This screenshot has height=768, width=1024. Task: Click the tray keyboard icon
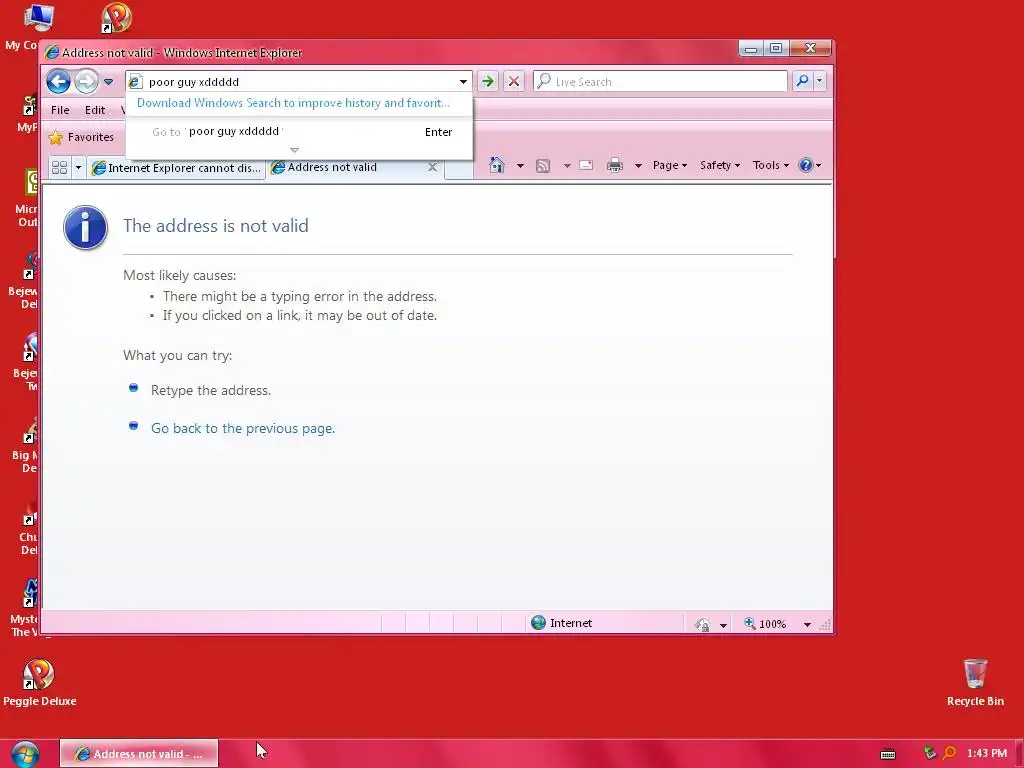888,754
